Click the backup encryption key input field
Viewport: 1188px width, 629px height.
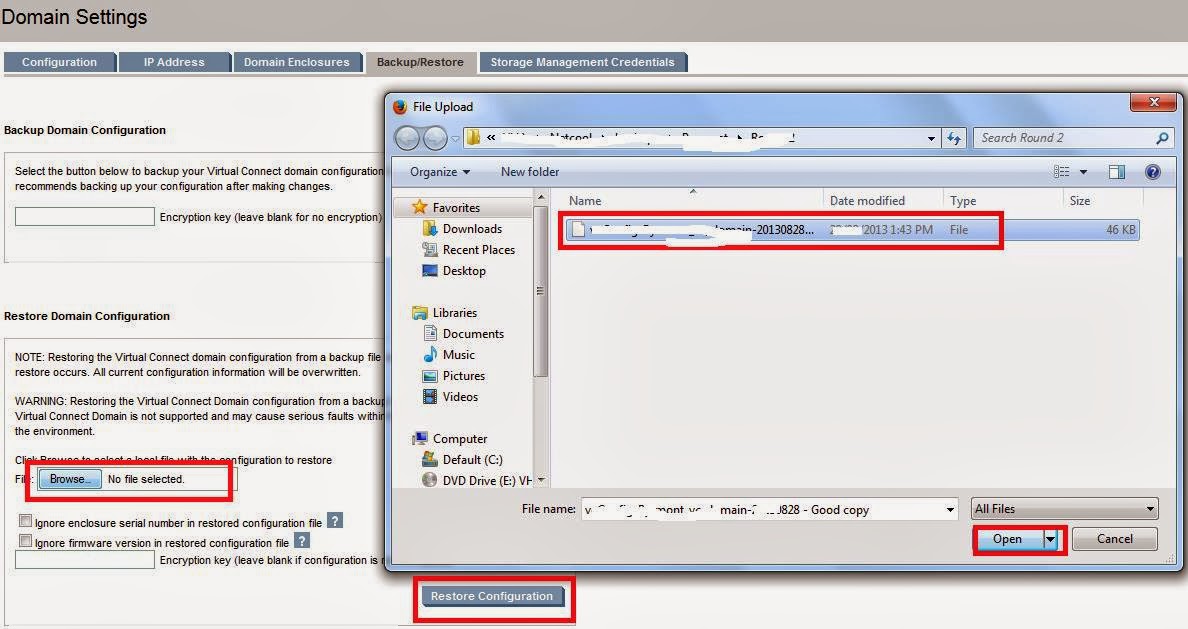click(85, 217)
